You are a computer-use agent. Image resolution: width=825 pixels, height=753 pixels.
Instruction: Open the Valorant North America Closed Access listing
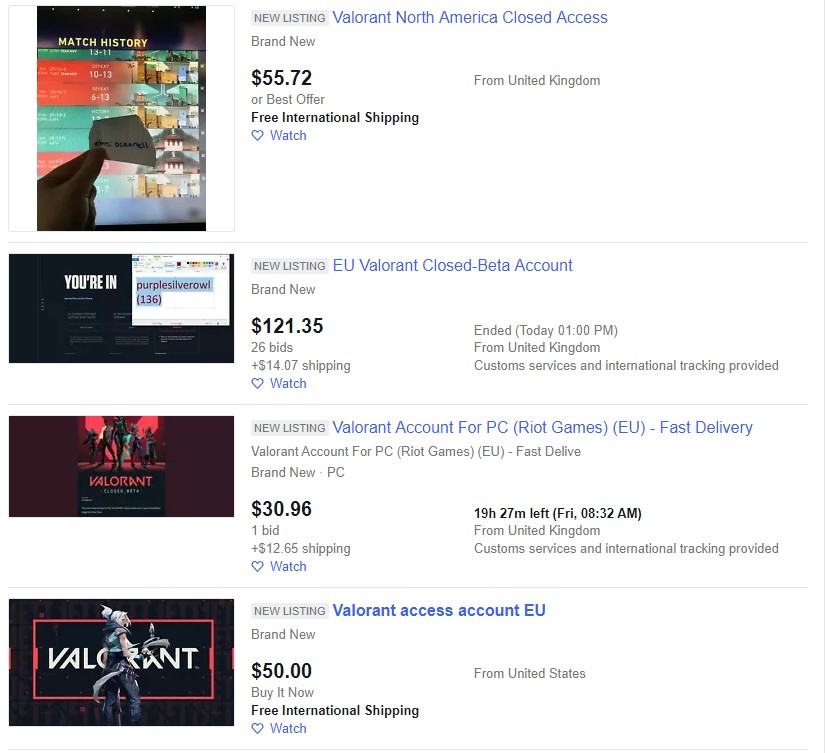pyautogui.click(x=469, y=17)
